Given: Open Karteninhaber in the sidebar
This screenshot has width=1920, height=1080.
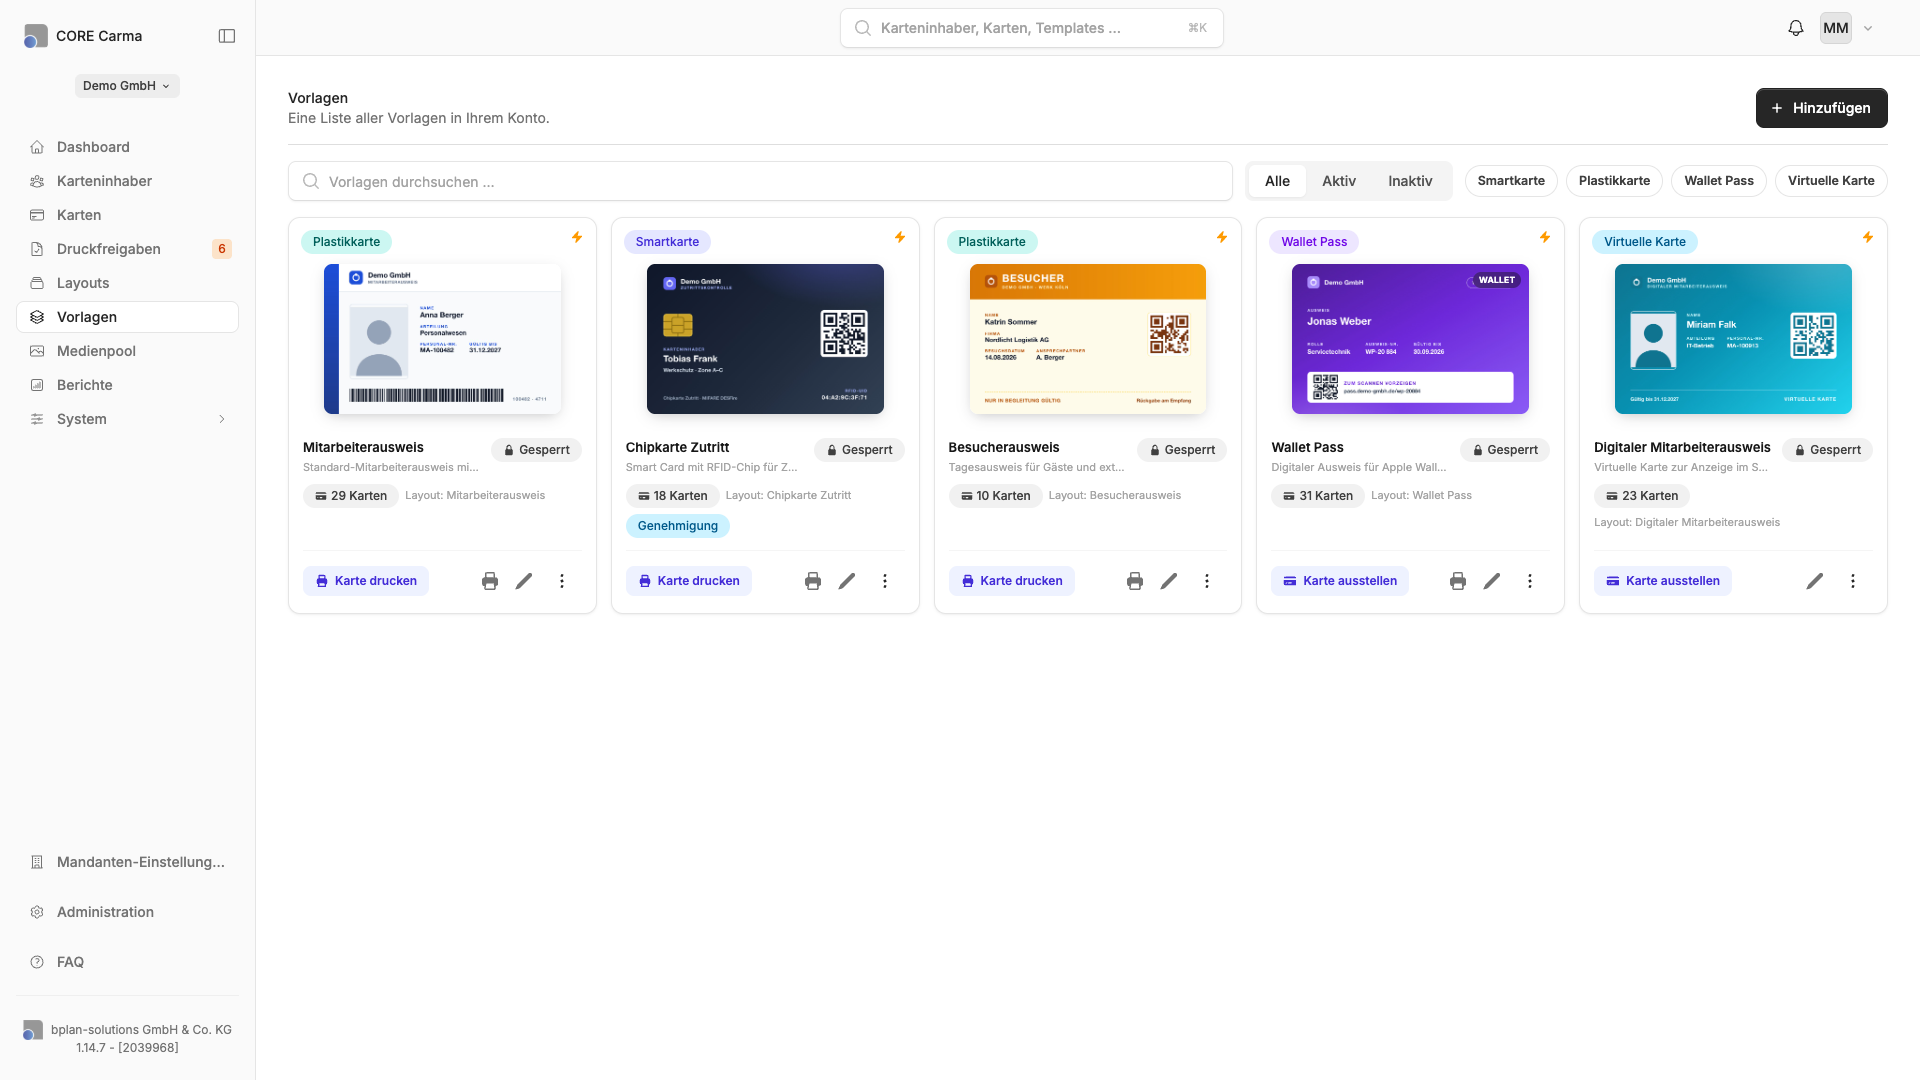Looking at the screenshot, I should pos(127,181).
